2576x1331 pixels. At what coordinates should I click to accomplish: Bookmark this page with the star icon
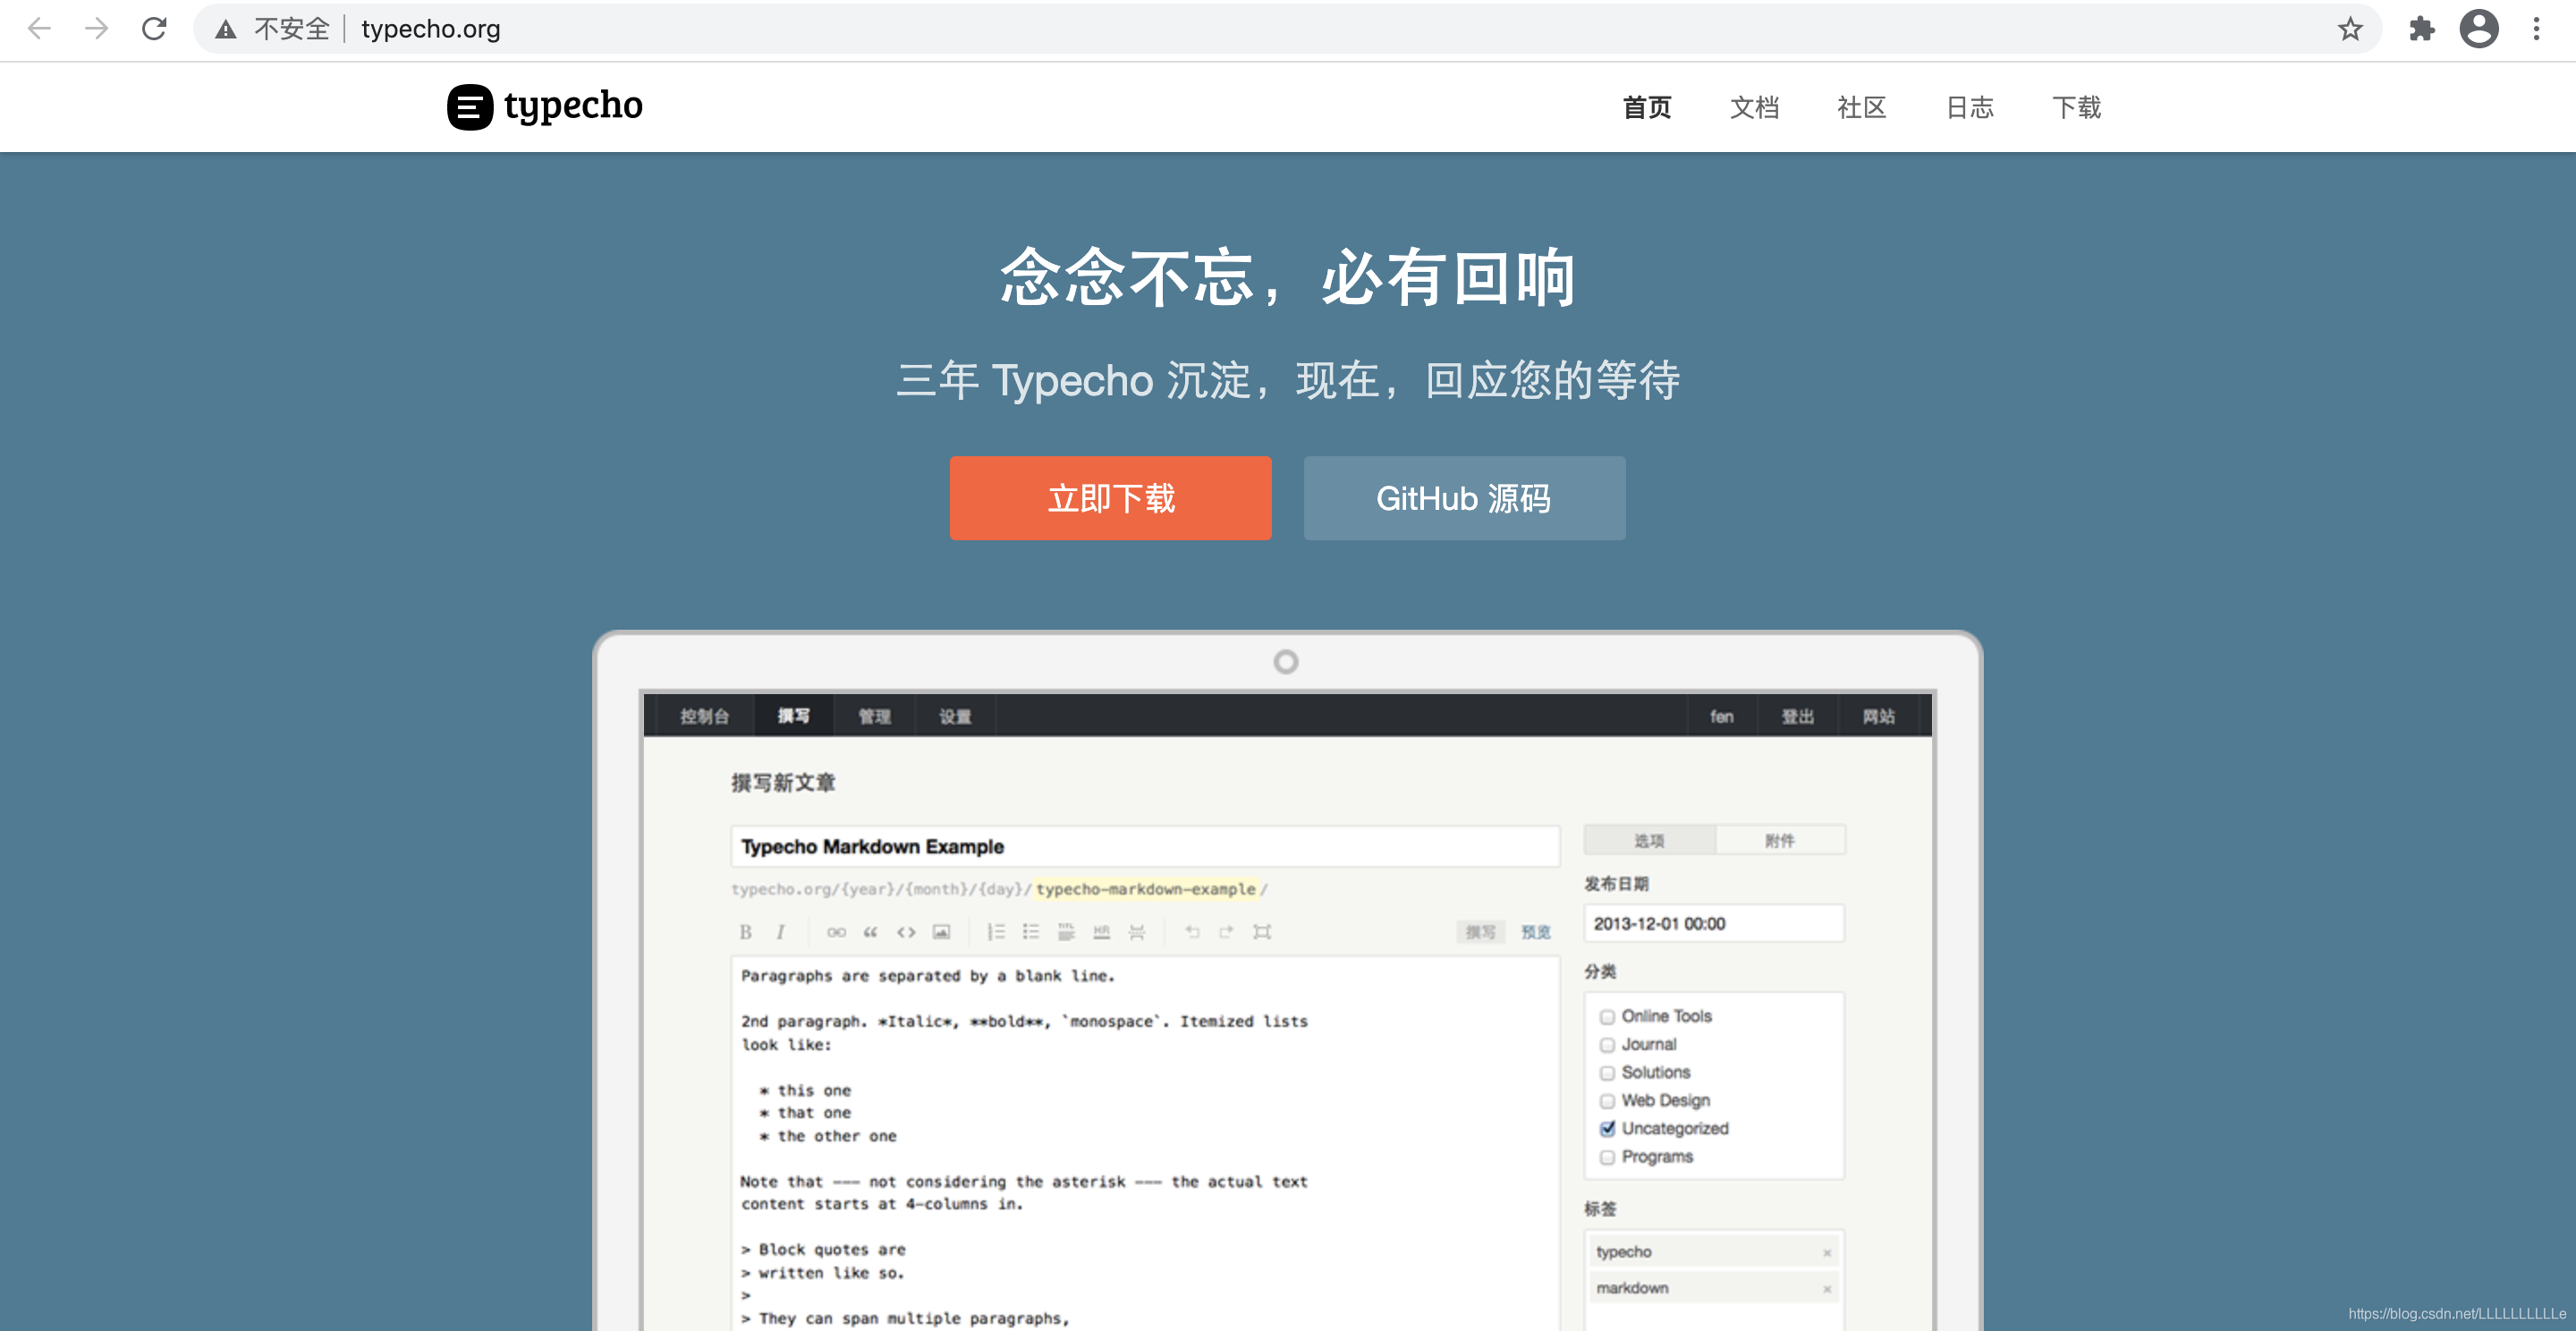[x=2350, y=29]
